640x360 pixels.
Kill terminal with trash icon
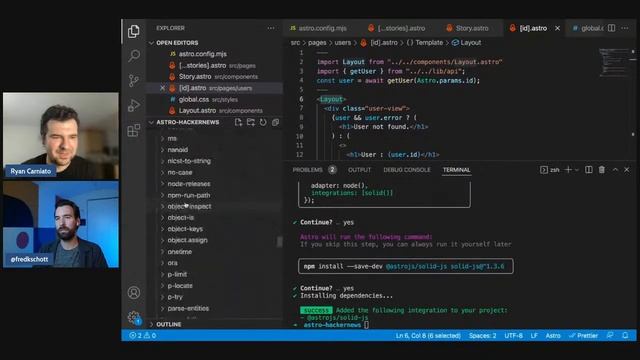click(x=602, y=170)
